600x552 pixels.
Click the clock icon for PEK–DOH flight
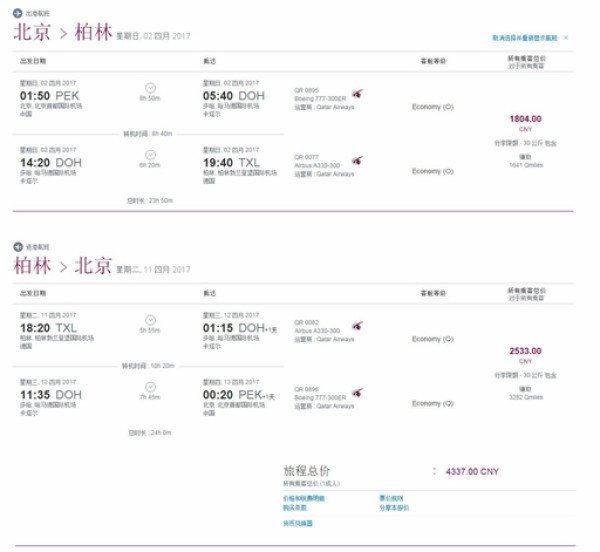[150, 87]
